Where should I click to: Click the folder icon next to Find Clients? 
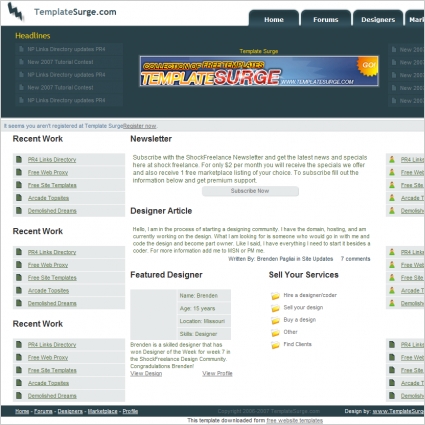click(275, 345)
